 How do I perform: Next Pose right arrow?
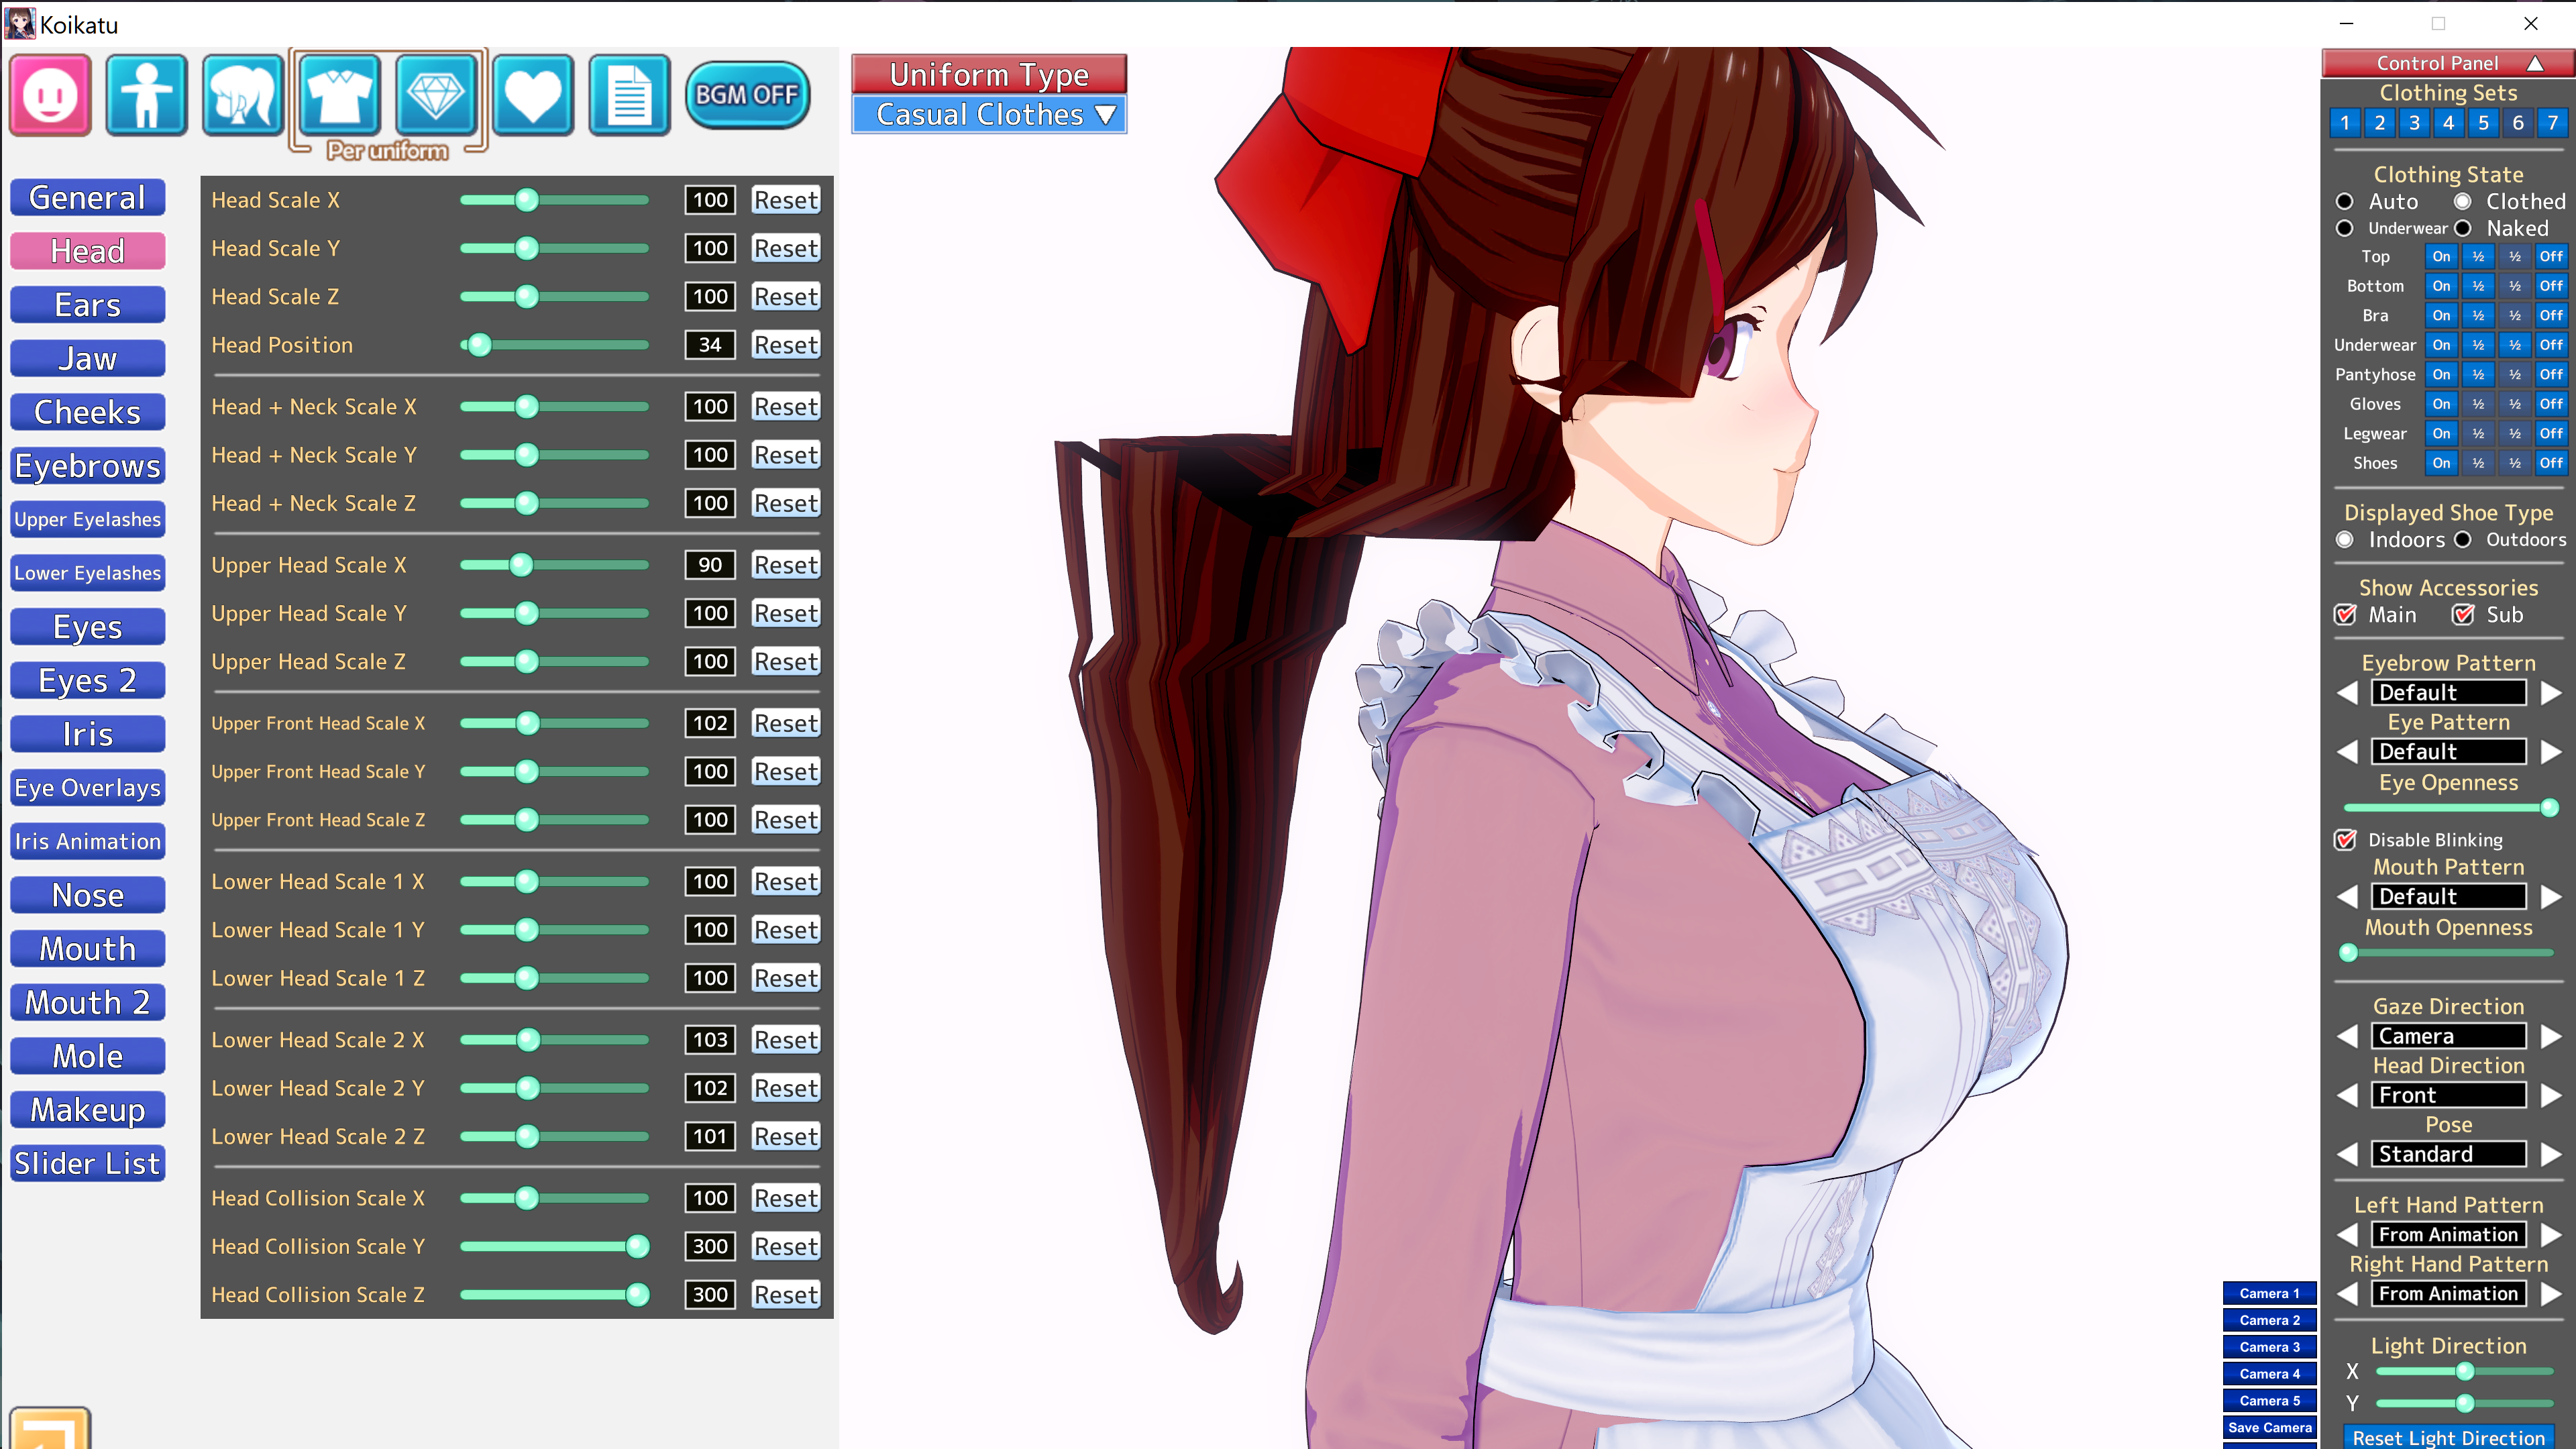(x=2551, y=1154)
